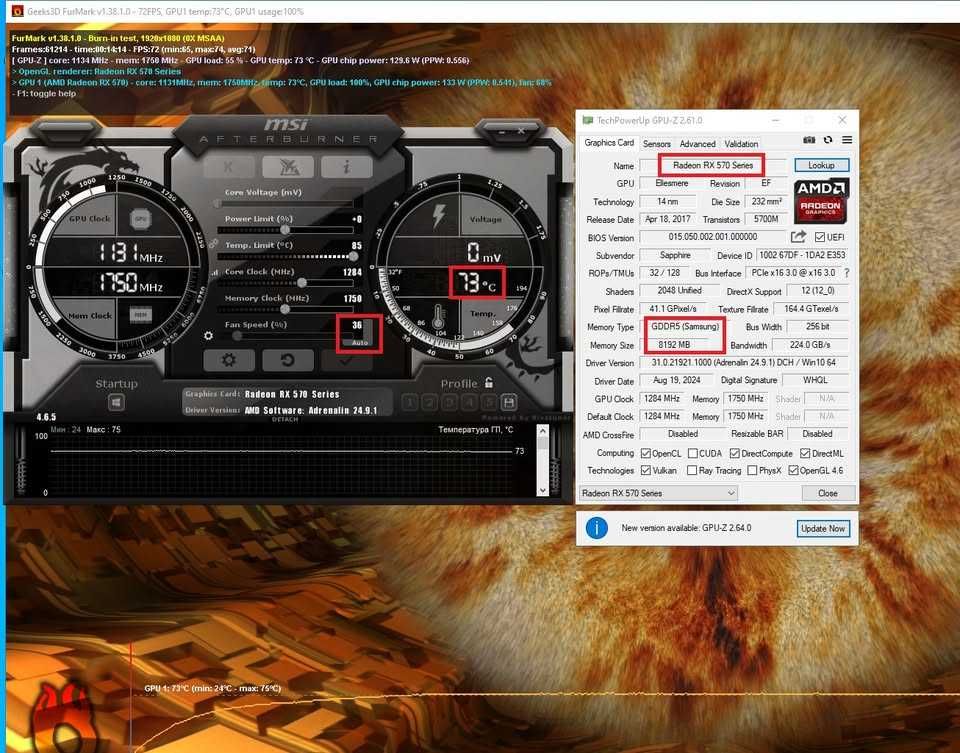Viewport: 960px width, 753px height.
Task: Select profile slot 3 in Afterburner
Action: [449, 402]
